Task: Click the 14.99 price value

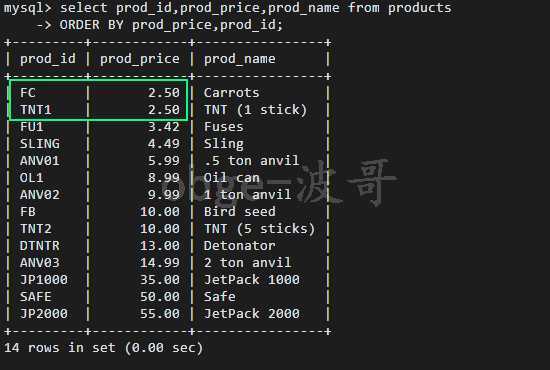Action: click(160, 263)
